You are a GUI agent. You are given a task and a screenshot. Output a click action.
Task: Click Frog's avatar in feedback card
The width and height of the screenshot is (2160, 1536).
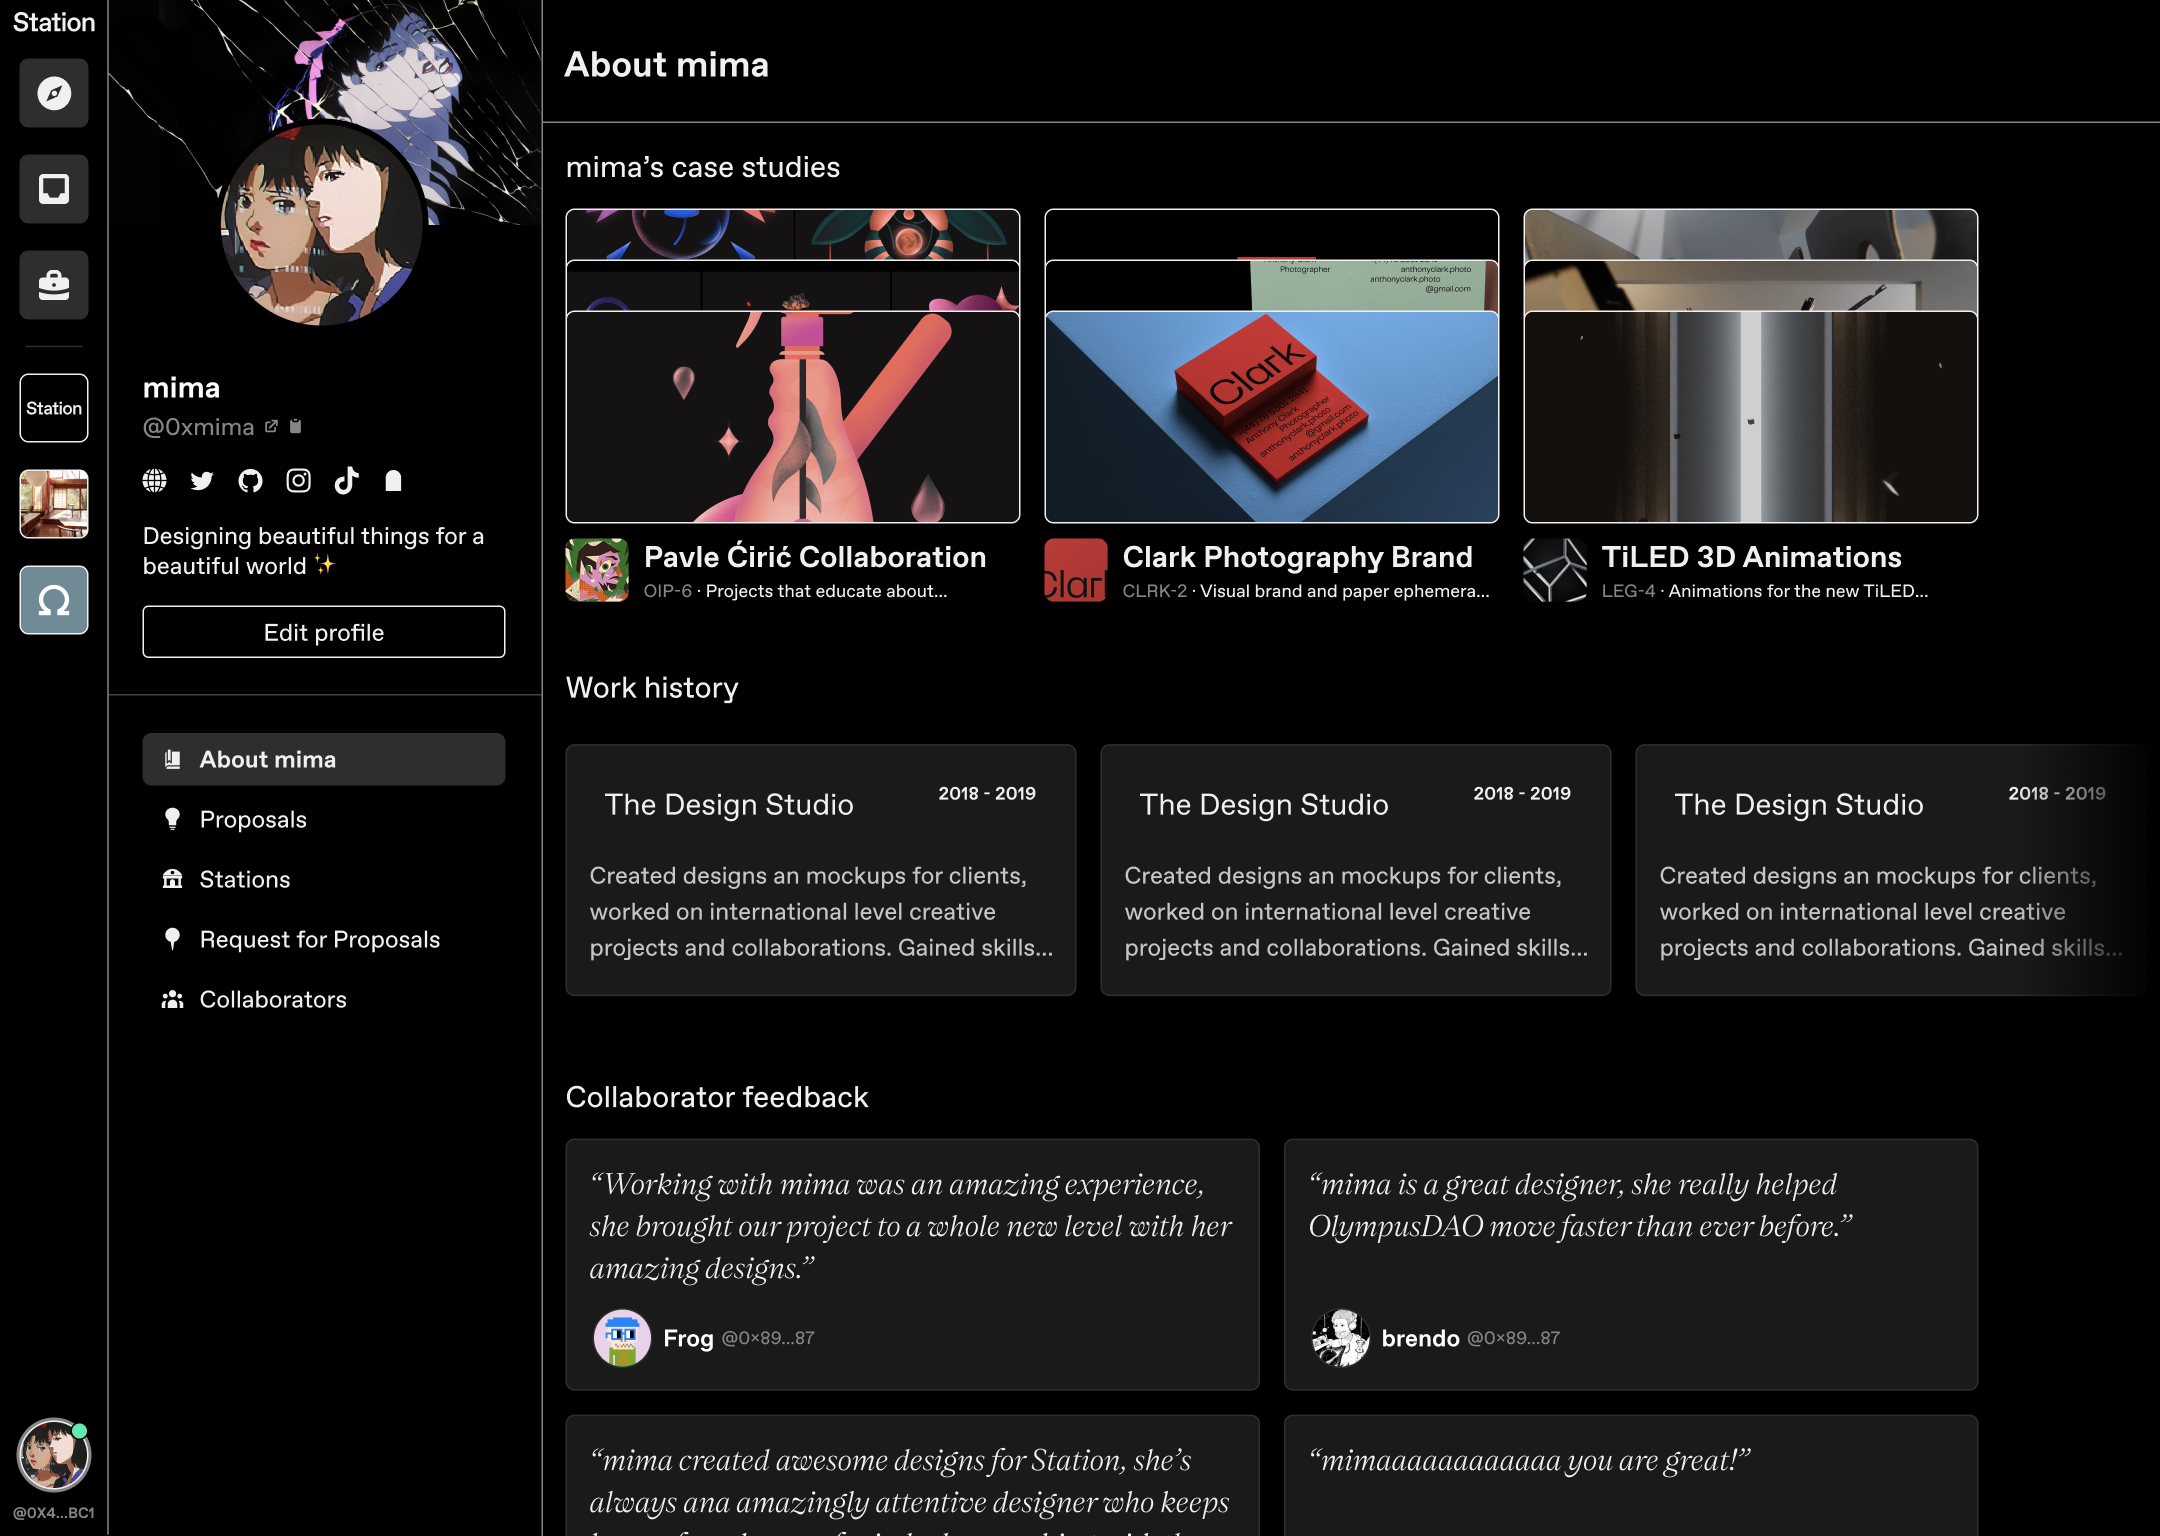[622, 1338]
